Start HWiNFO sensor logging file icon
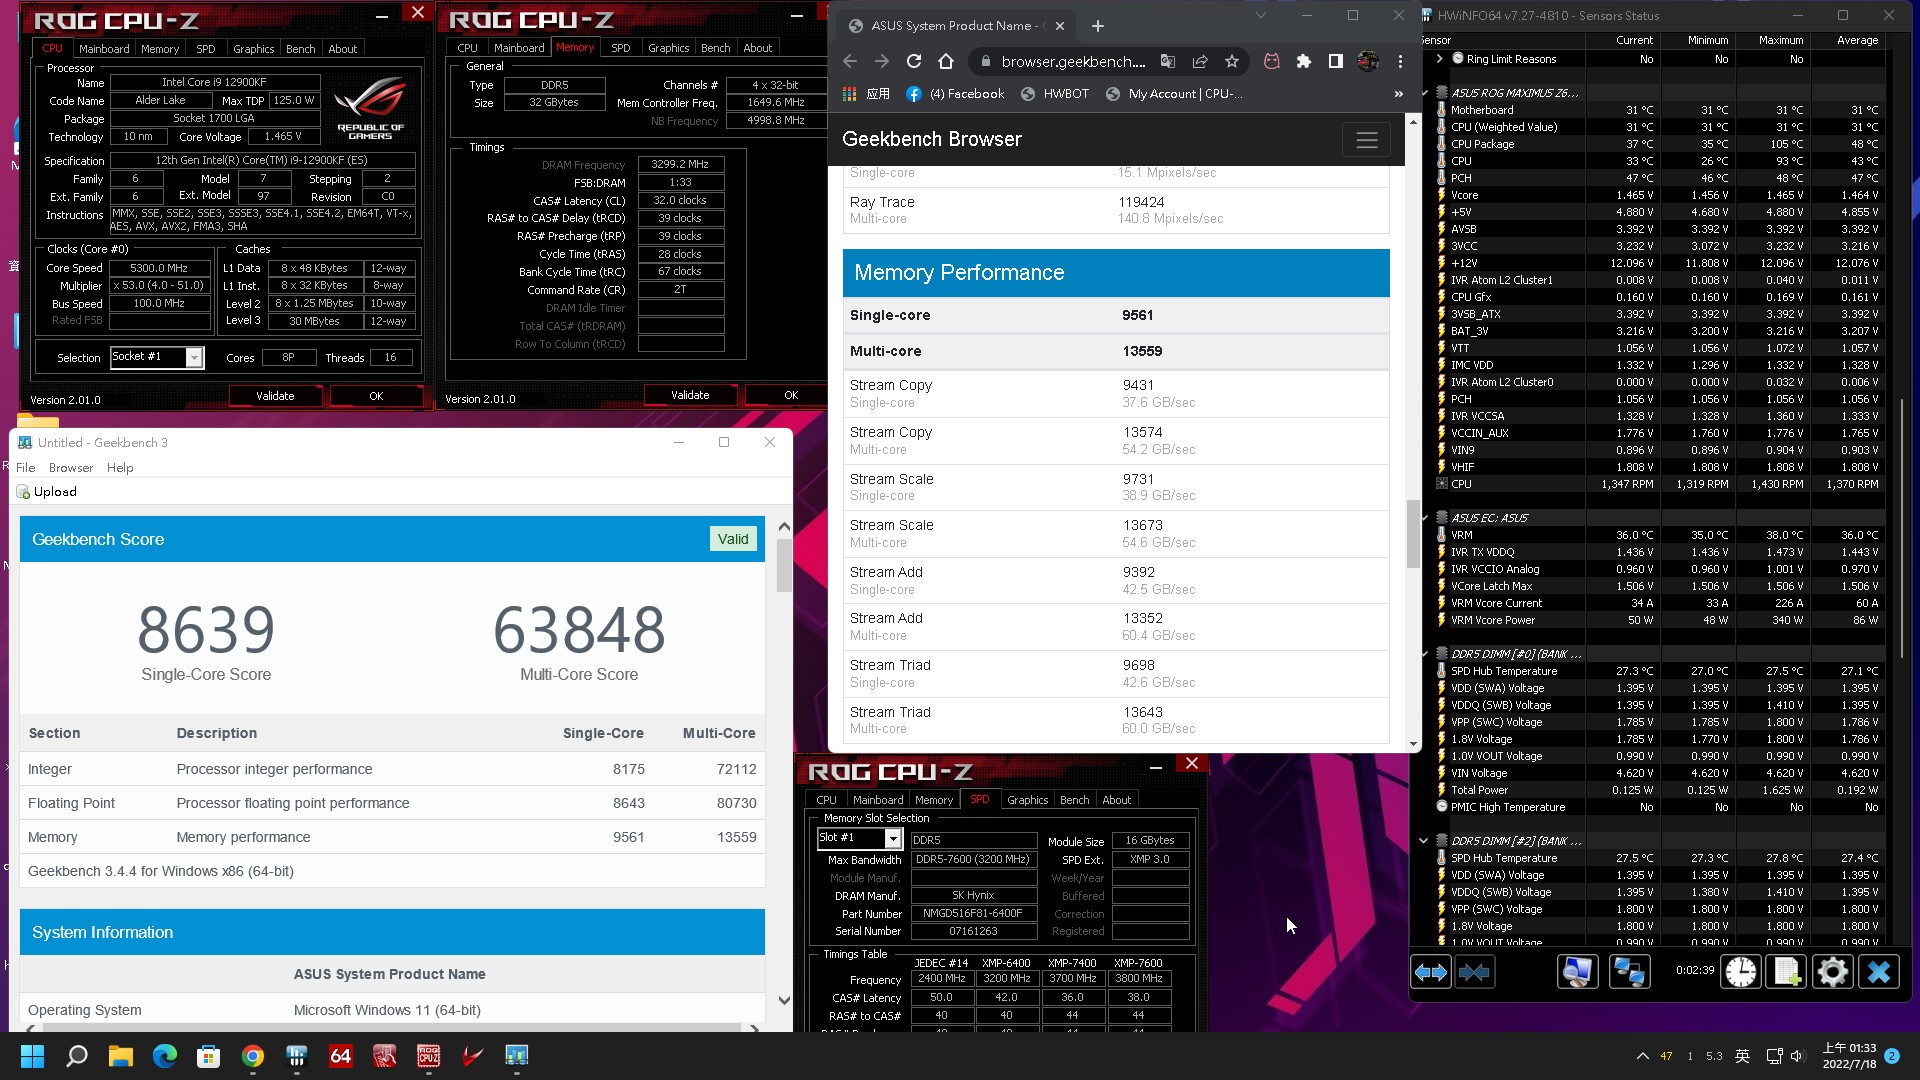 point(1787,972)
